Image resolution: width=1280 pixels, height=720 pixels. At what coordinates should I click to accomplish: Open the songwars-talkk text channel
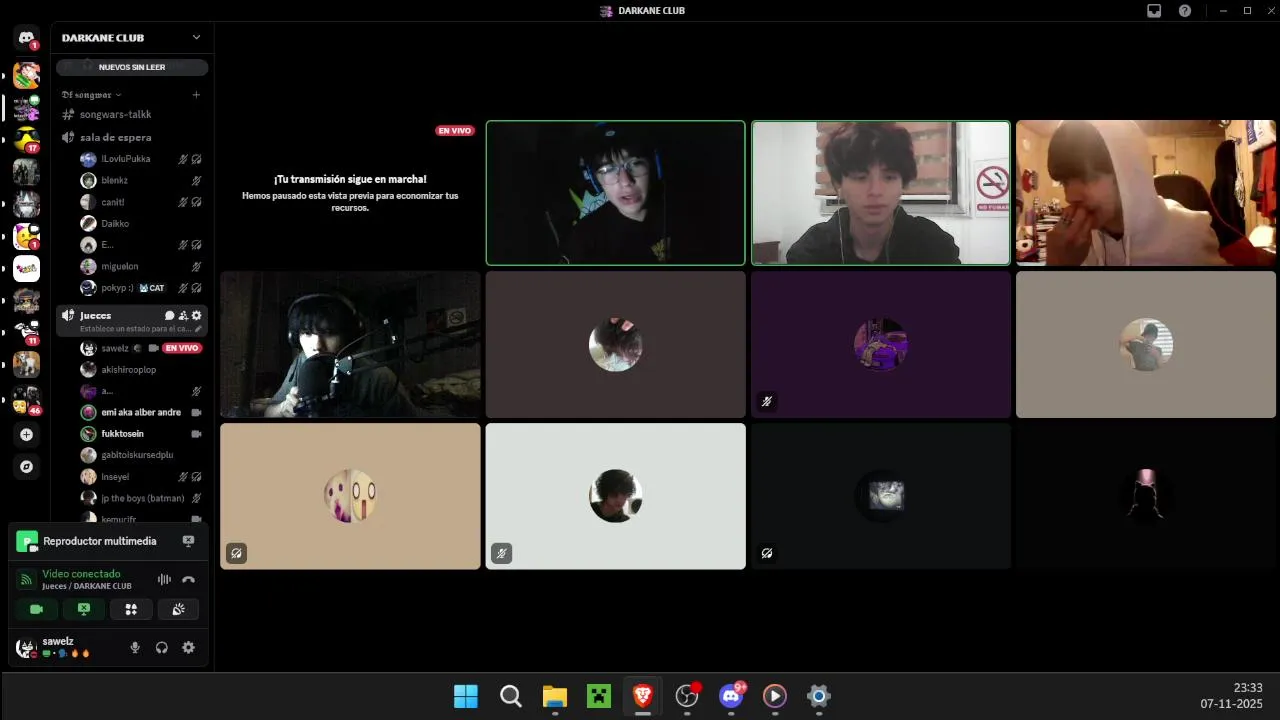pos(132,115)
